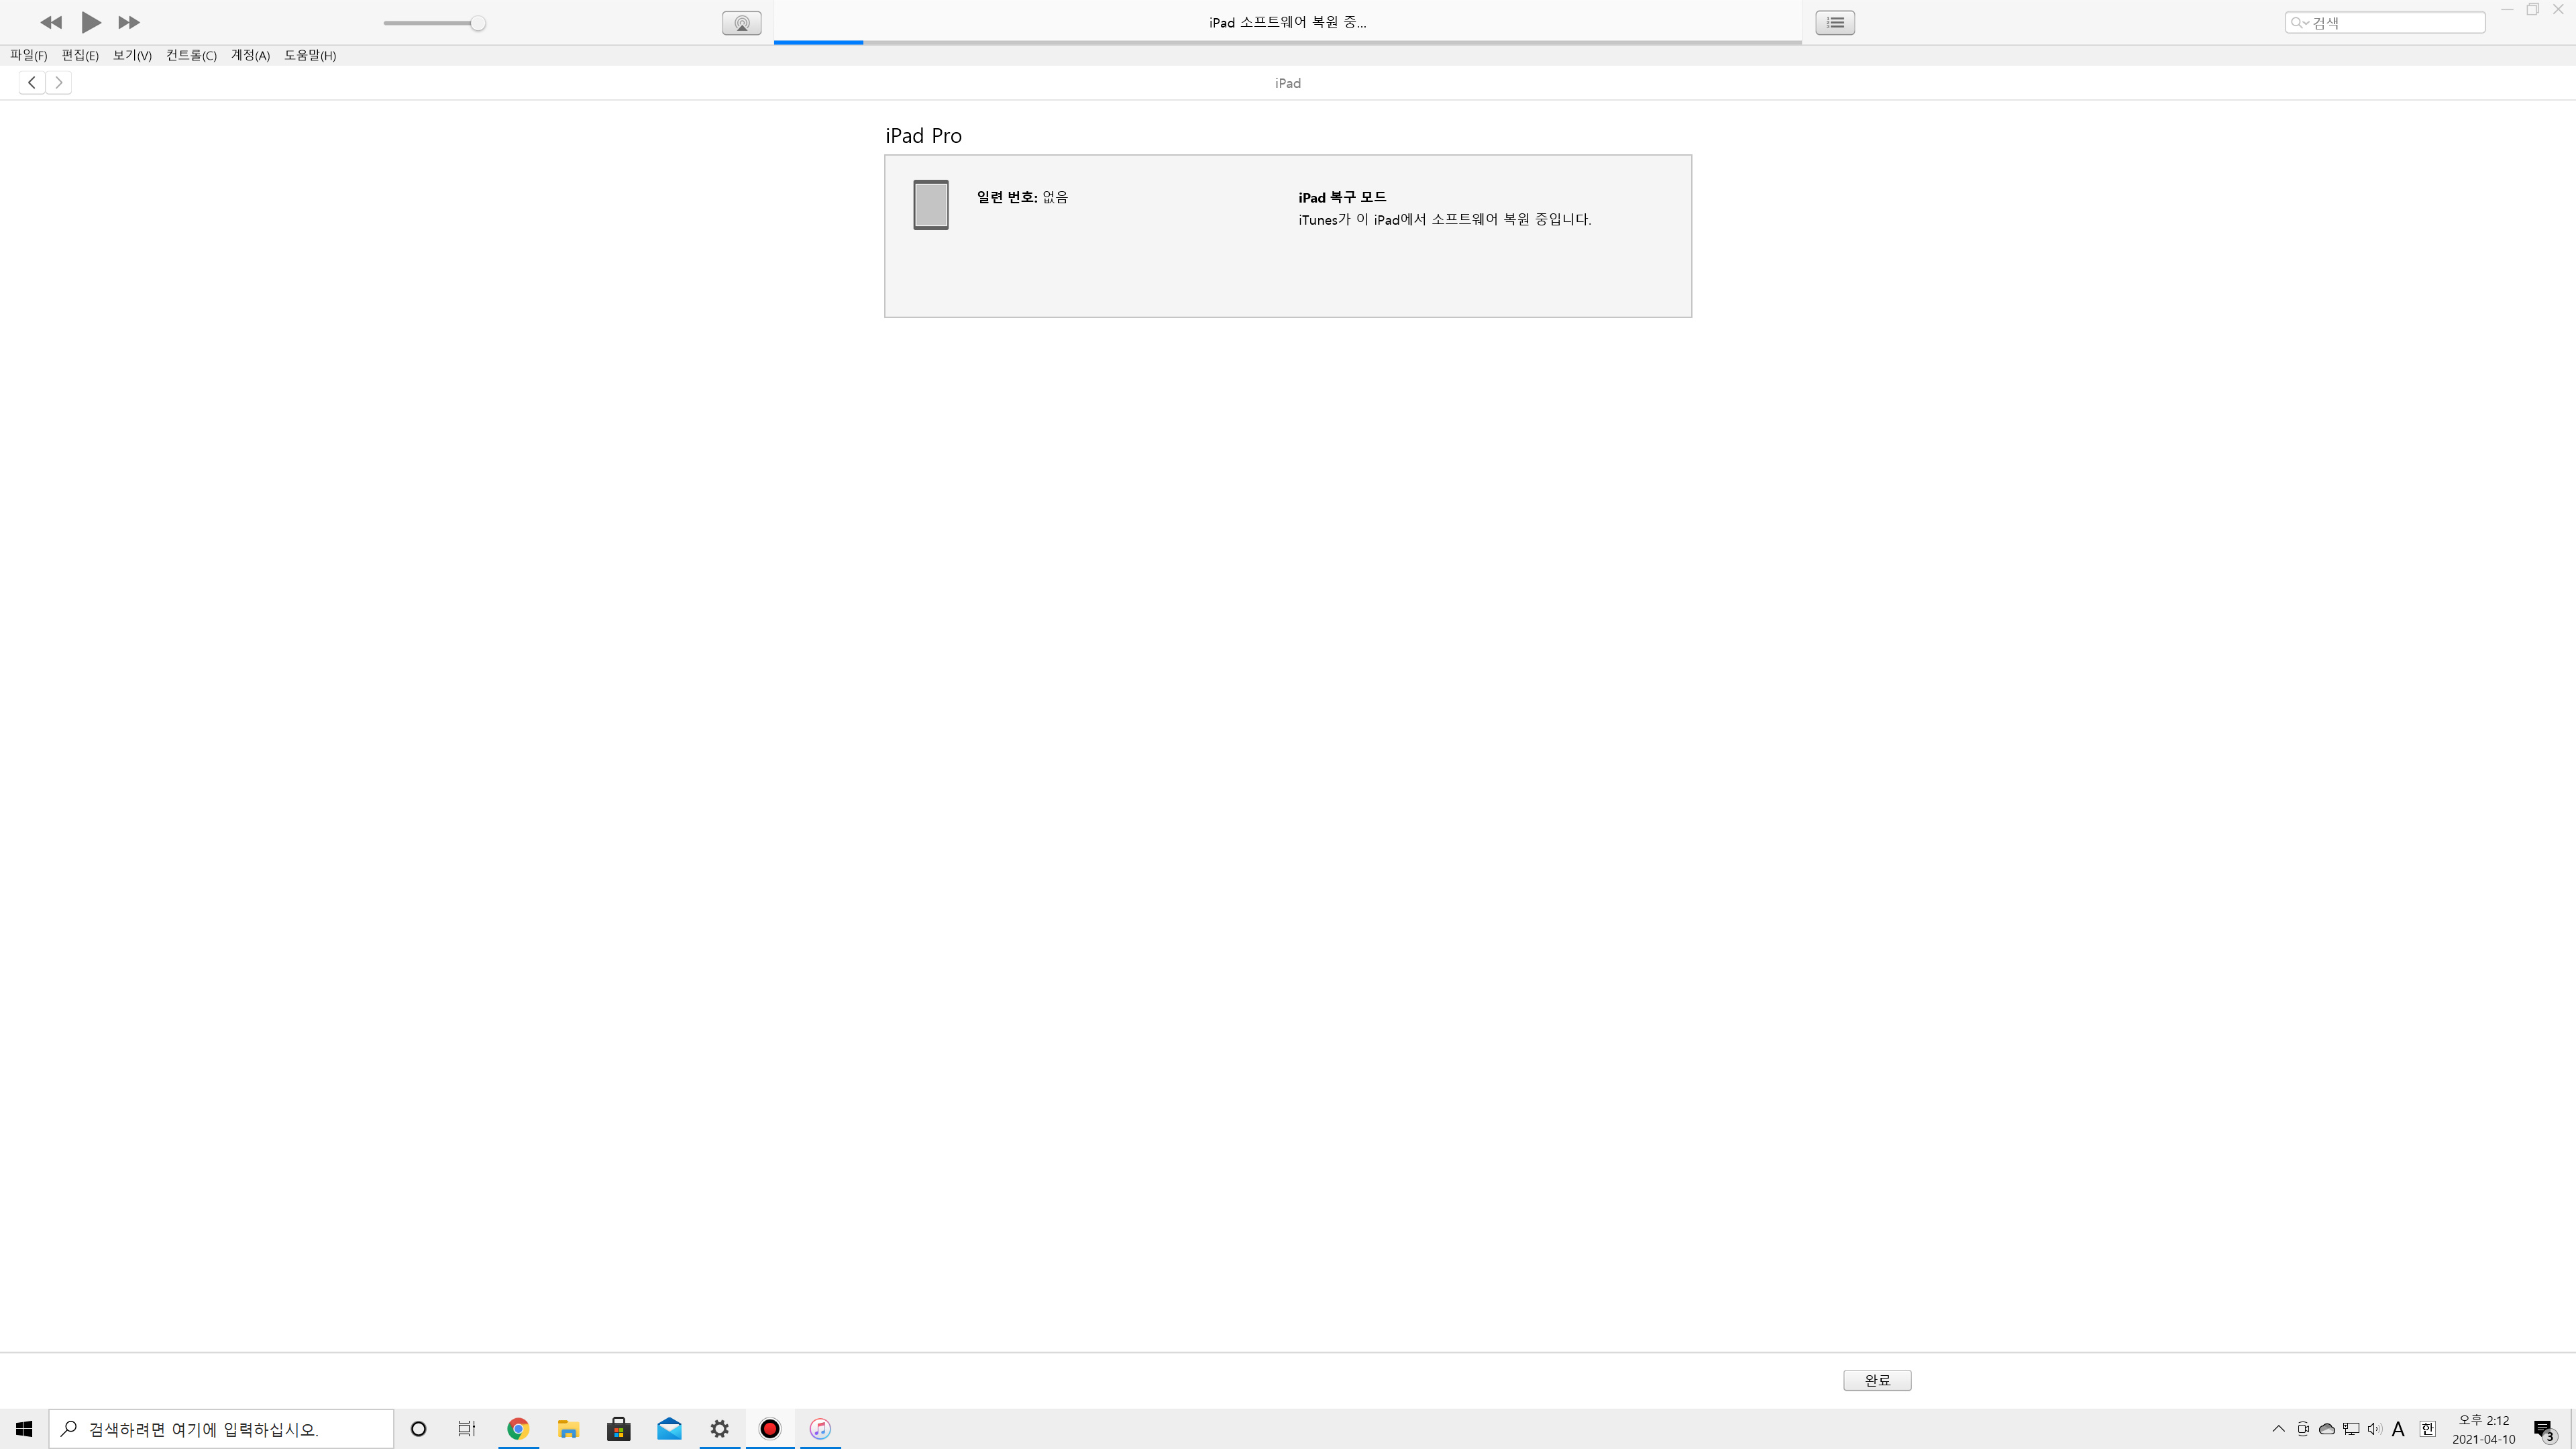The width and height of the screenshot is (2576, 1449).
Task: Open the AirPlay output icon
Action: tap(741, 23)
